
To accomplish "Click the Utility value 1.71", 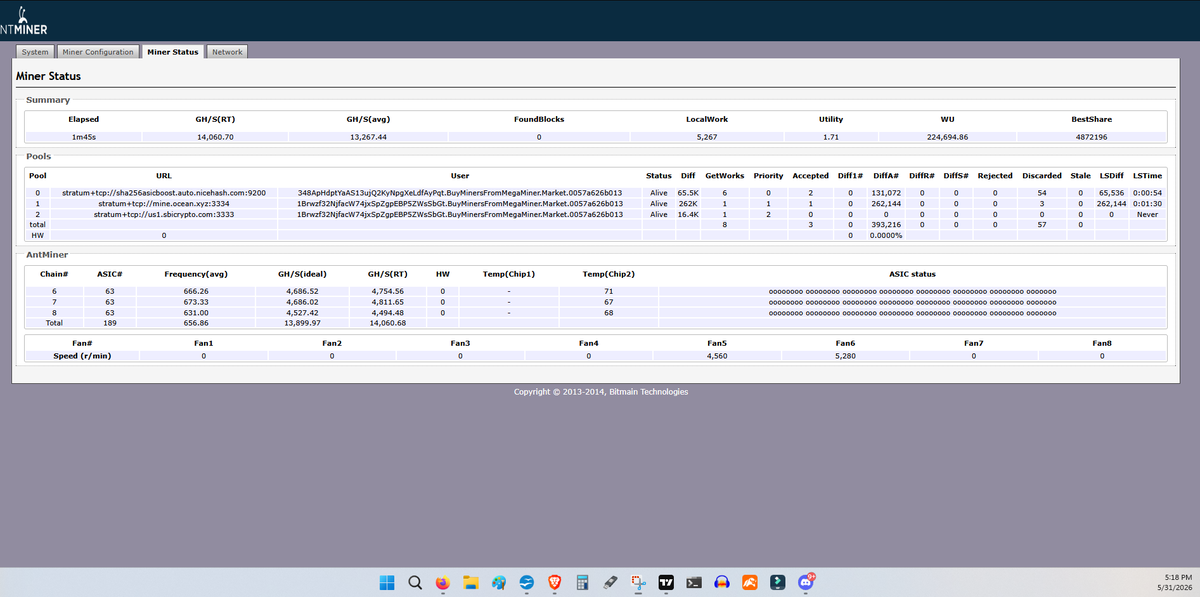I will [x=830, y=137].
